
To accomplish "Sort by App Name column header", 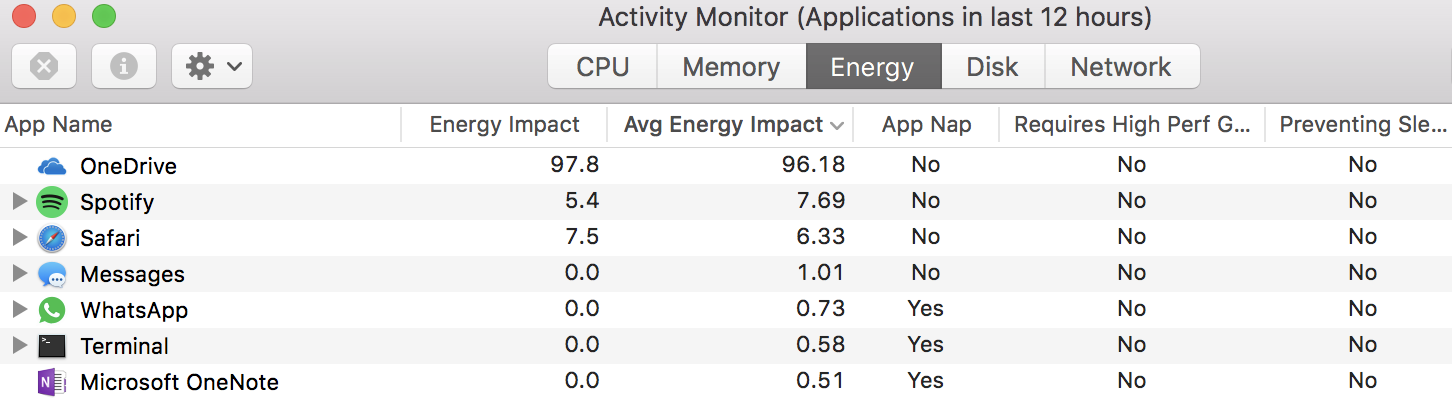I will point(200,125).
